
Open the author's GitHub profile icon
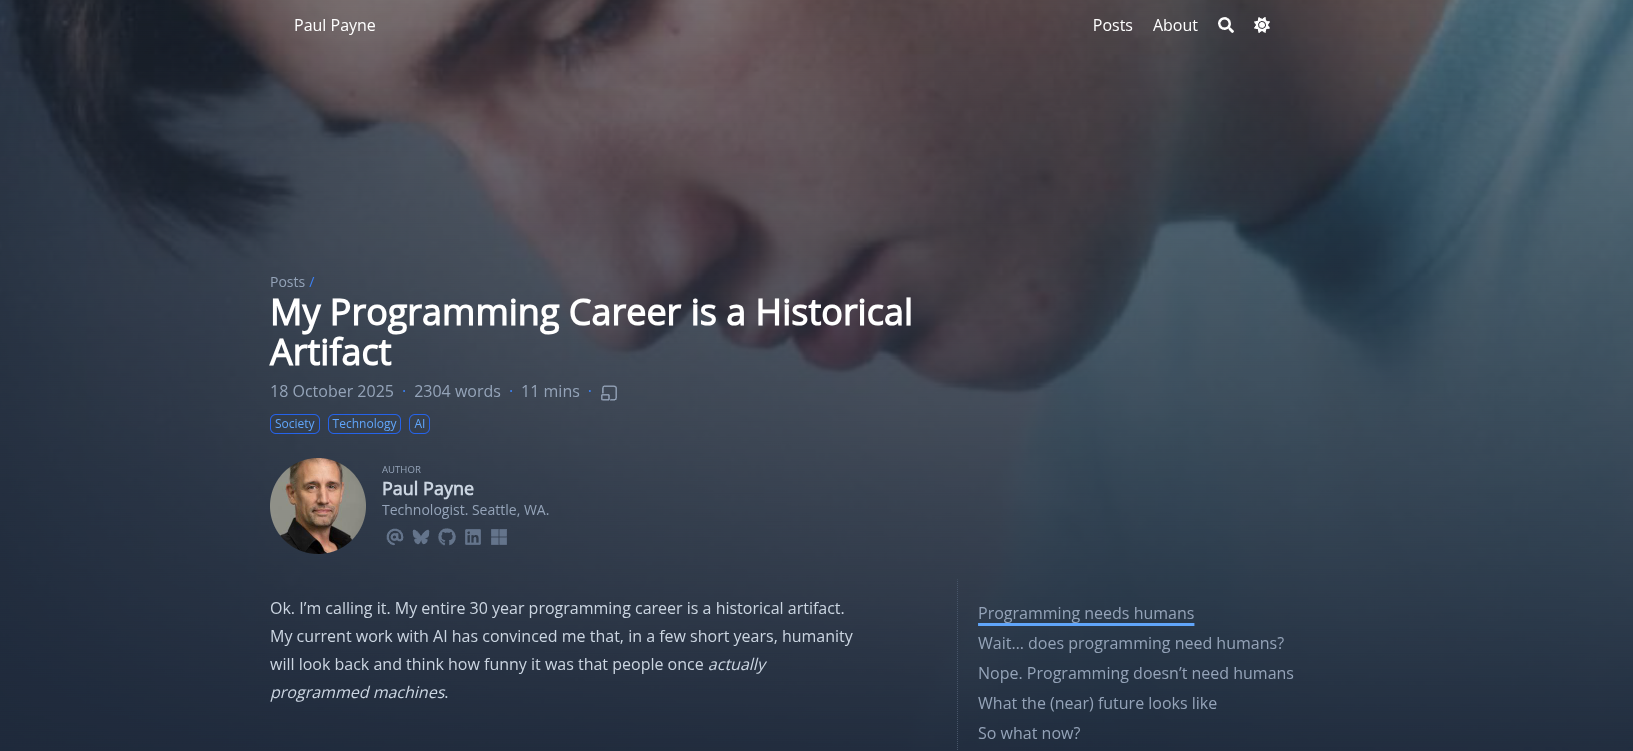[x=447, y=537]
